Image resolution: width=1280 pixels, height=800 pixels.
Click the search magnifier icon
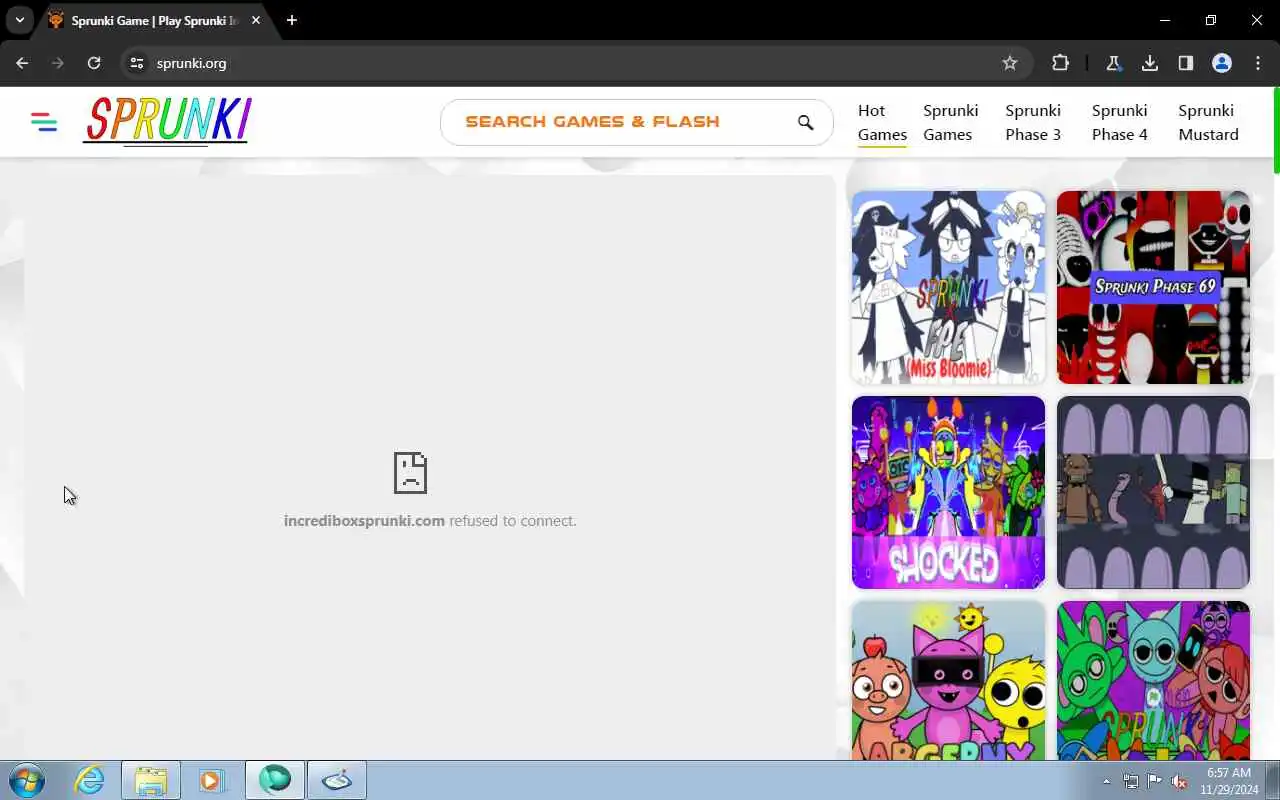[x=805, y=122]
